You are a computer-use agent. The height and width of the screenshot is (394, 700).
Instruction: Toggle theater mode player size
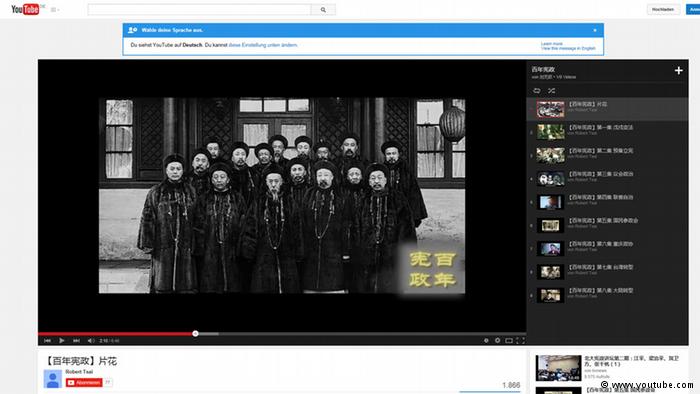click(509, 340)
